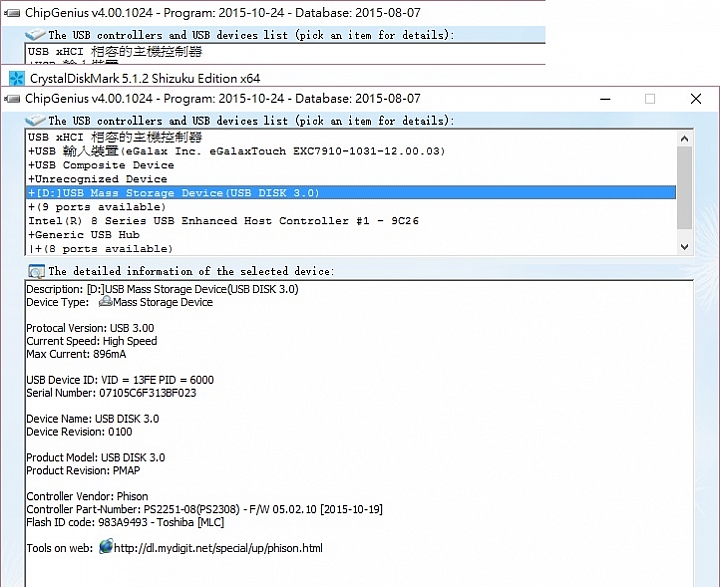Viewport: 720px width, 587px height.
Task: Click the Product Model: USB DISK 3.0 line
Action: [x=96, y=457]
